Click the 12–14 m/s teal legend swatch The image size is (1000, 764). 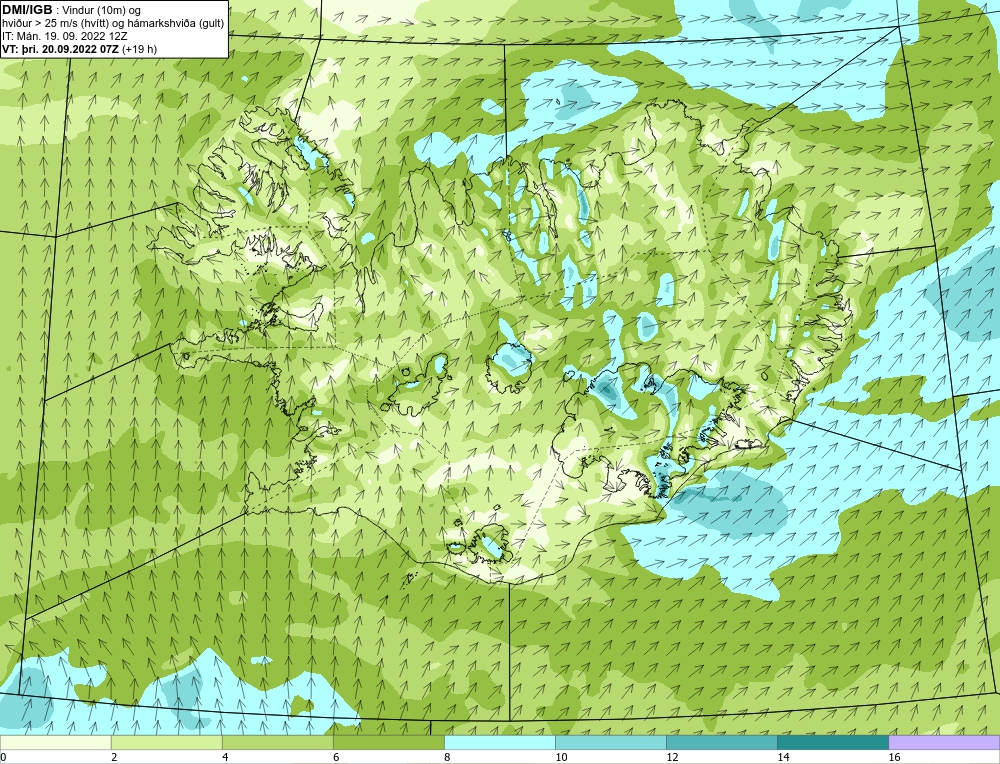[x=721, y=742]
